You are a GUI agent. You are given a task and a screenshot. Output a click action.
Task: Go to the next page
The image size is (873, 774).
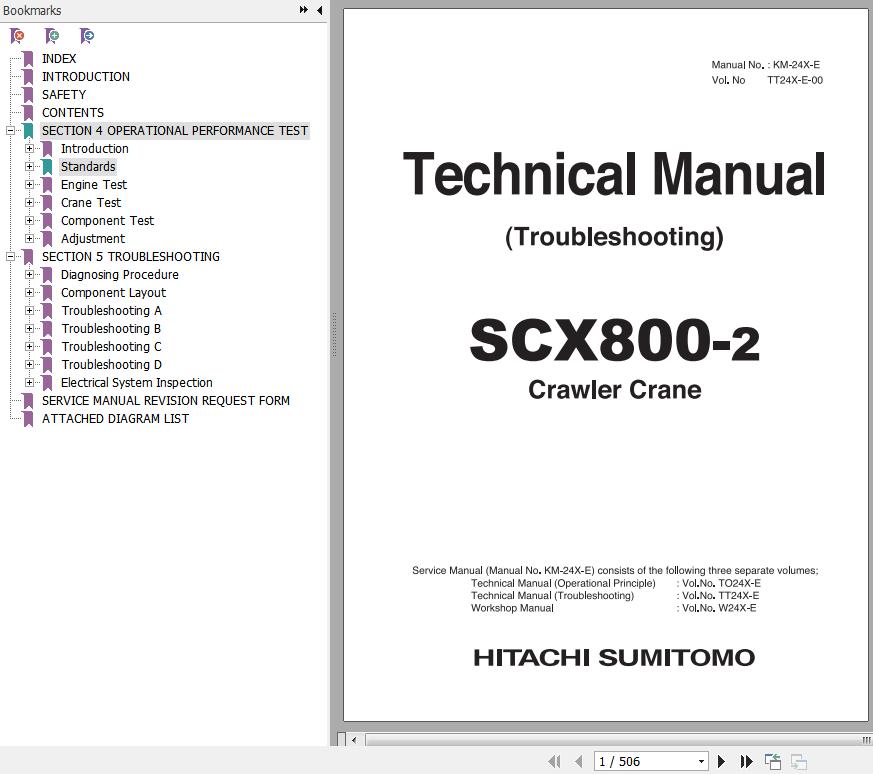721,762
